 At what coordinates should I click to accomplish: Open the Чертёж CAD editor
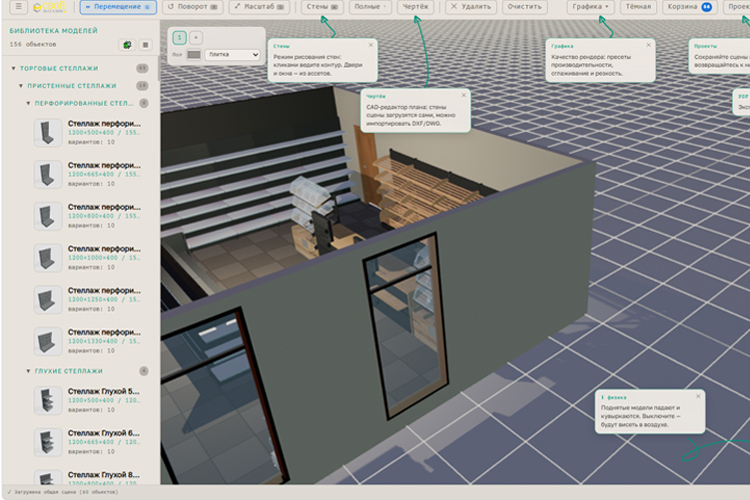(x=415, y=7)
